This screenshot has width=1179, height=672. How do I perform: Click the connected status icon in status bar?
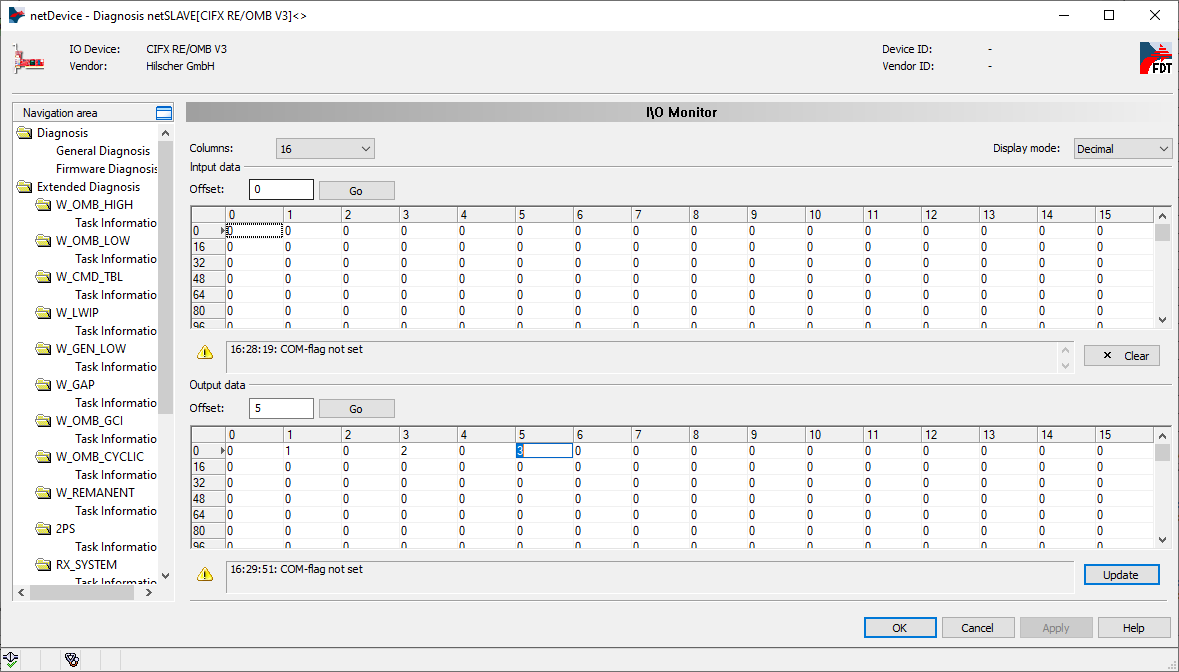(11, 659)
